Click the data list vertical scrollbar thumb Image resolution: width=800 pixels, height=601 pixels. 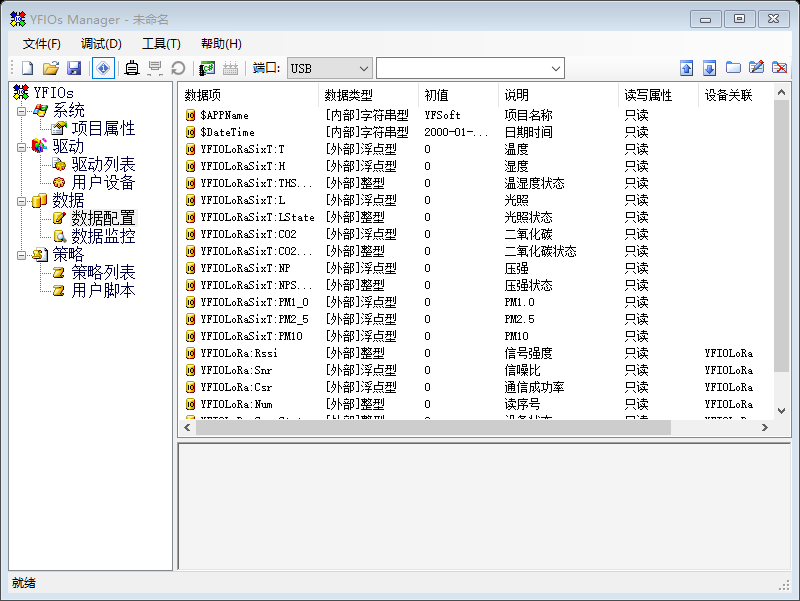coord(781,236)
